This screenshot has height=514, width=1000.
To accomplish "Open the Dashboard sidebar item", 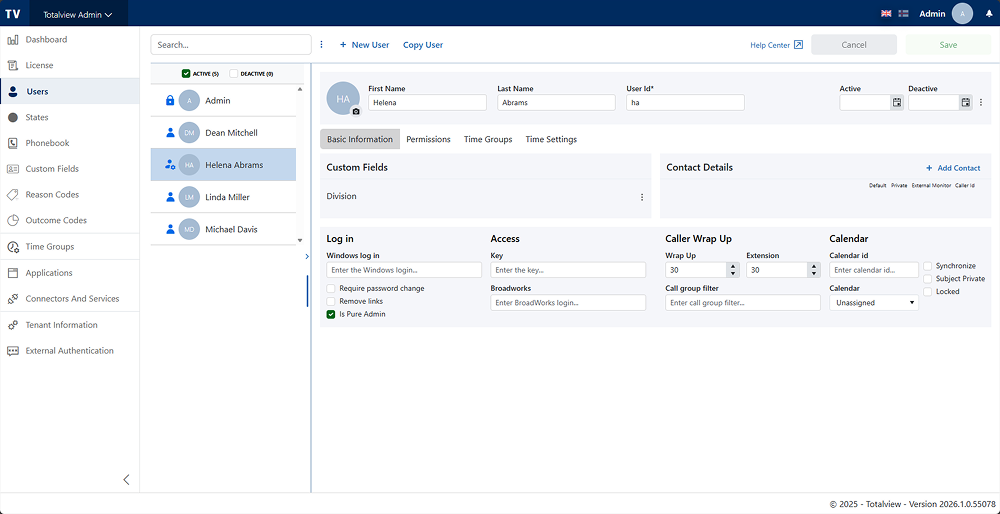I will coord(70,40).
